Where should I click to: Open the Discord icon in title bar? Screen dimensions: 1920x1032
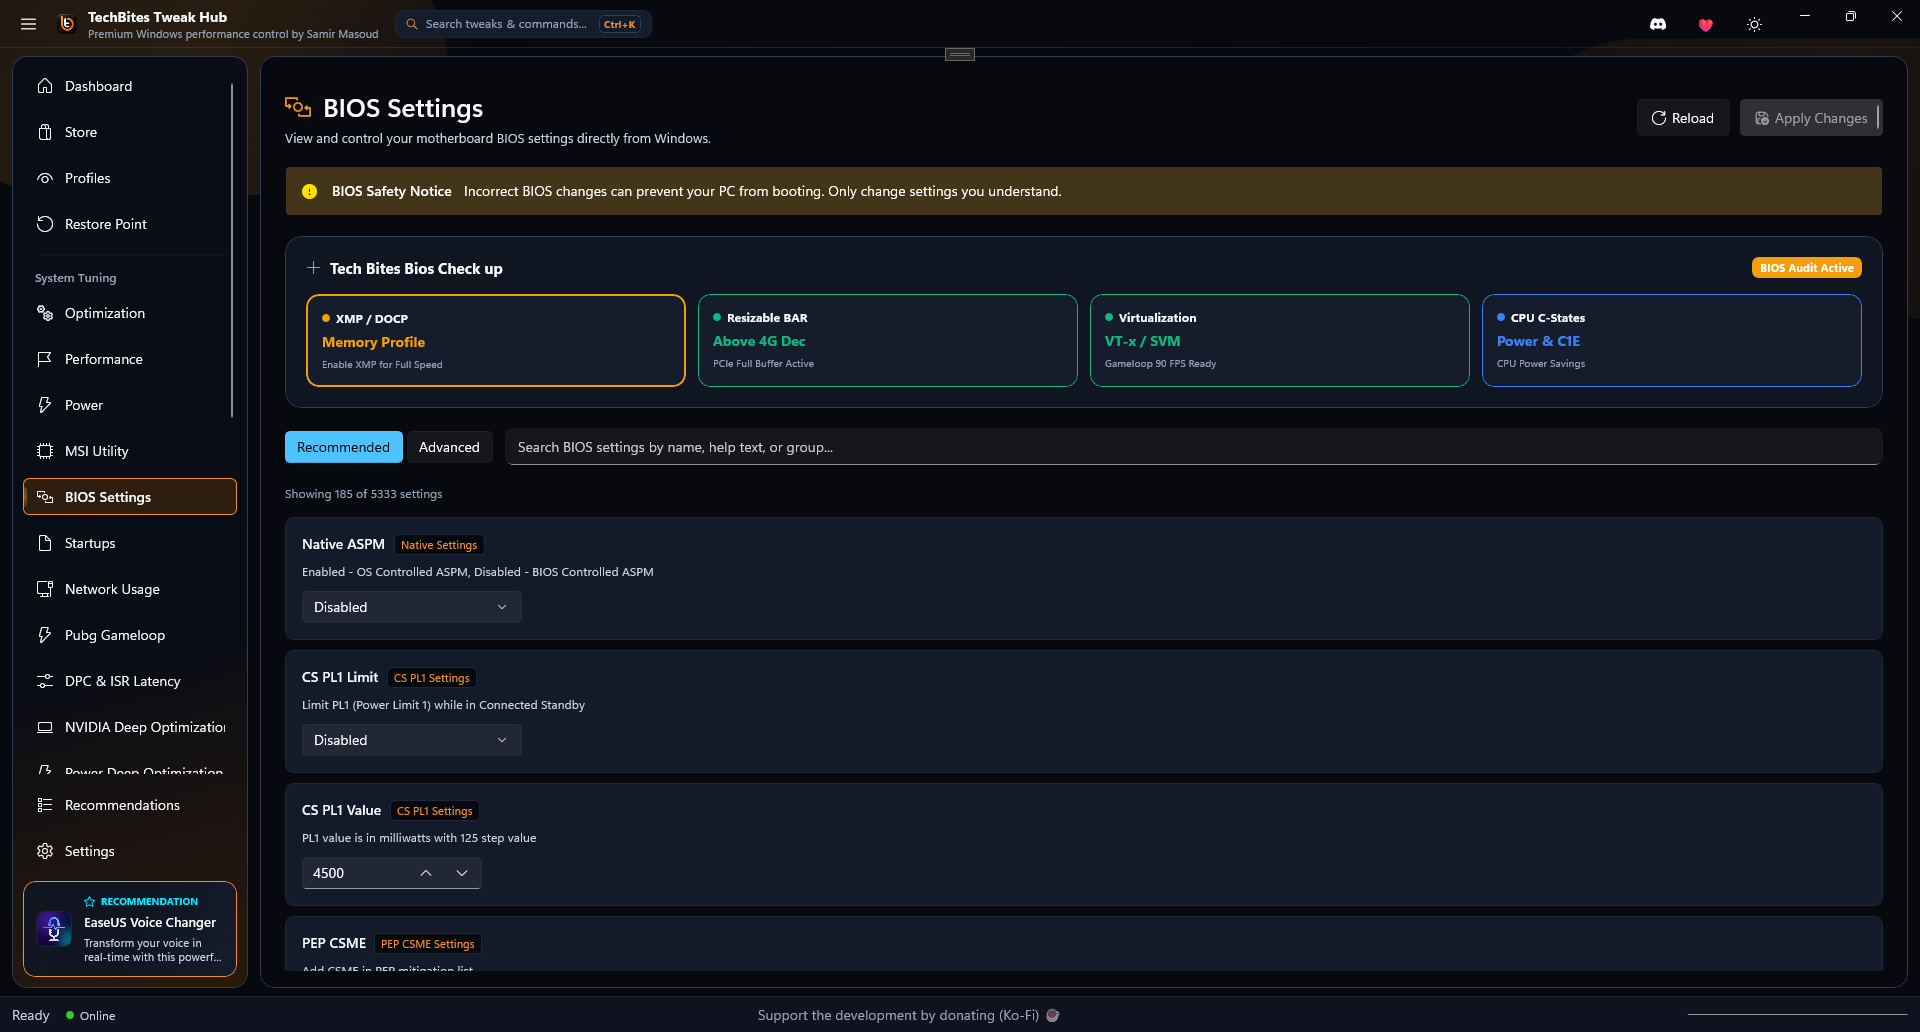point(1658,24)
